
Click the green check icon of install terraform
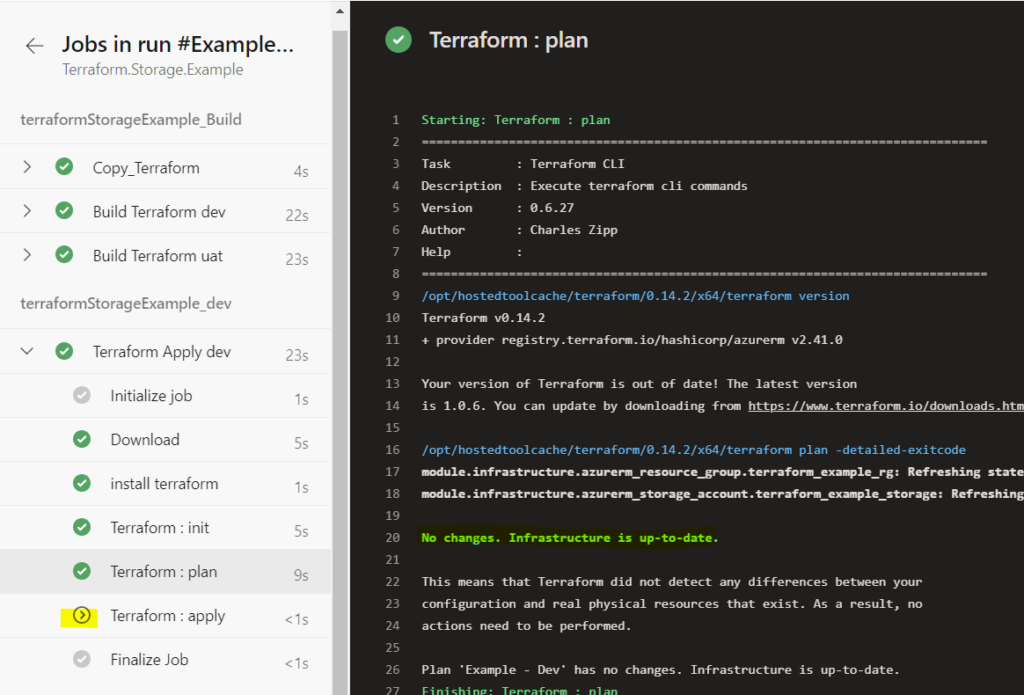point(82,483)
